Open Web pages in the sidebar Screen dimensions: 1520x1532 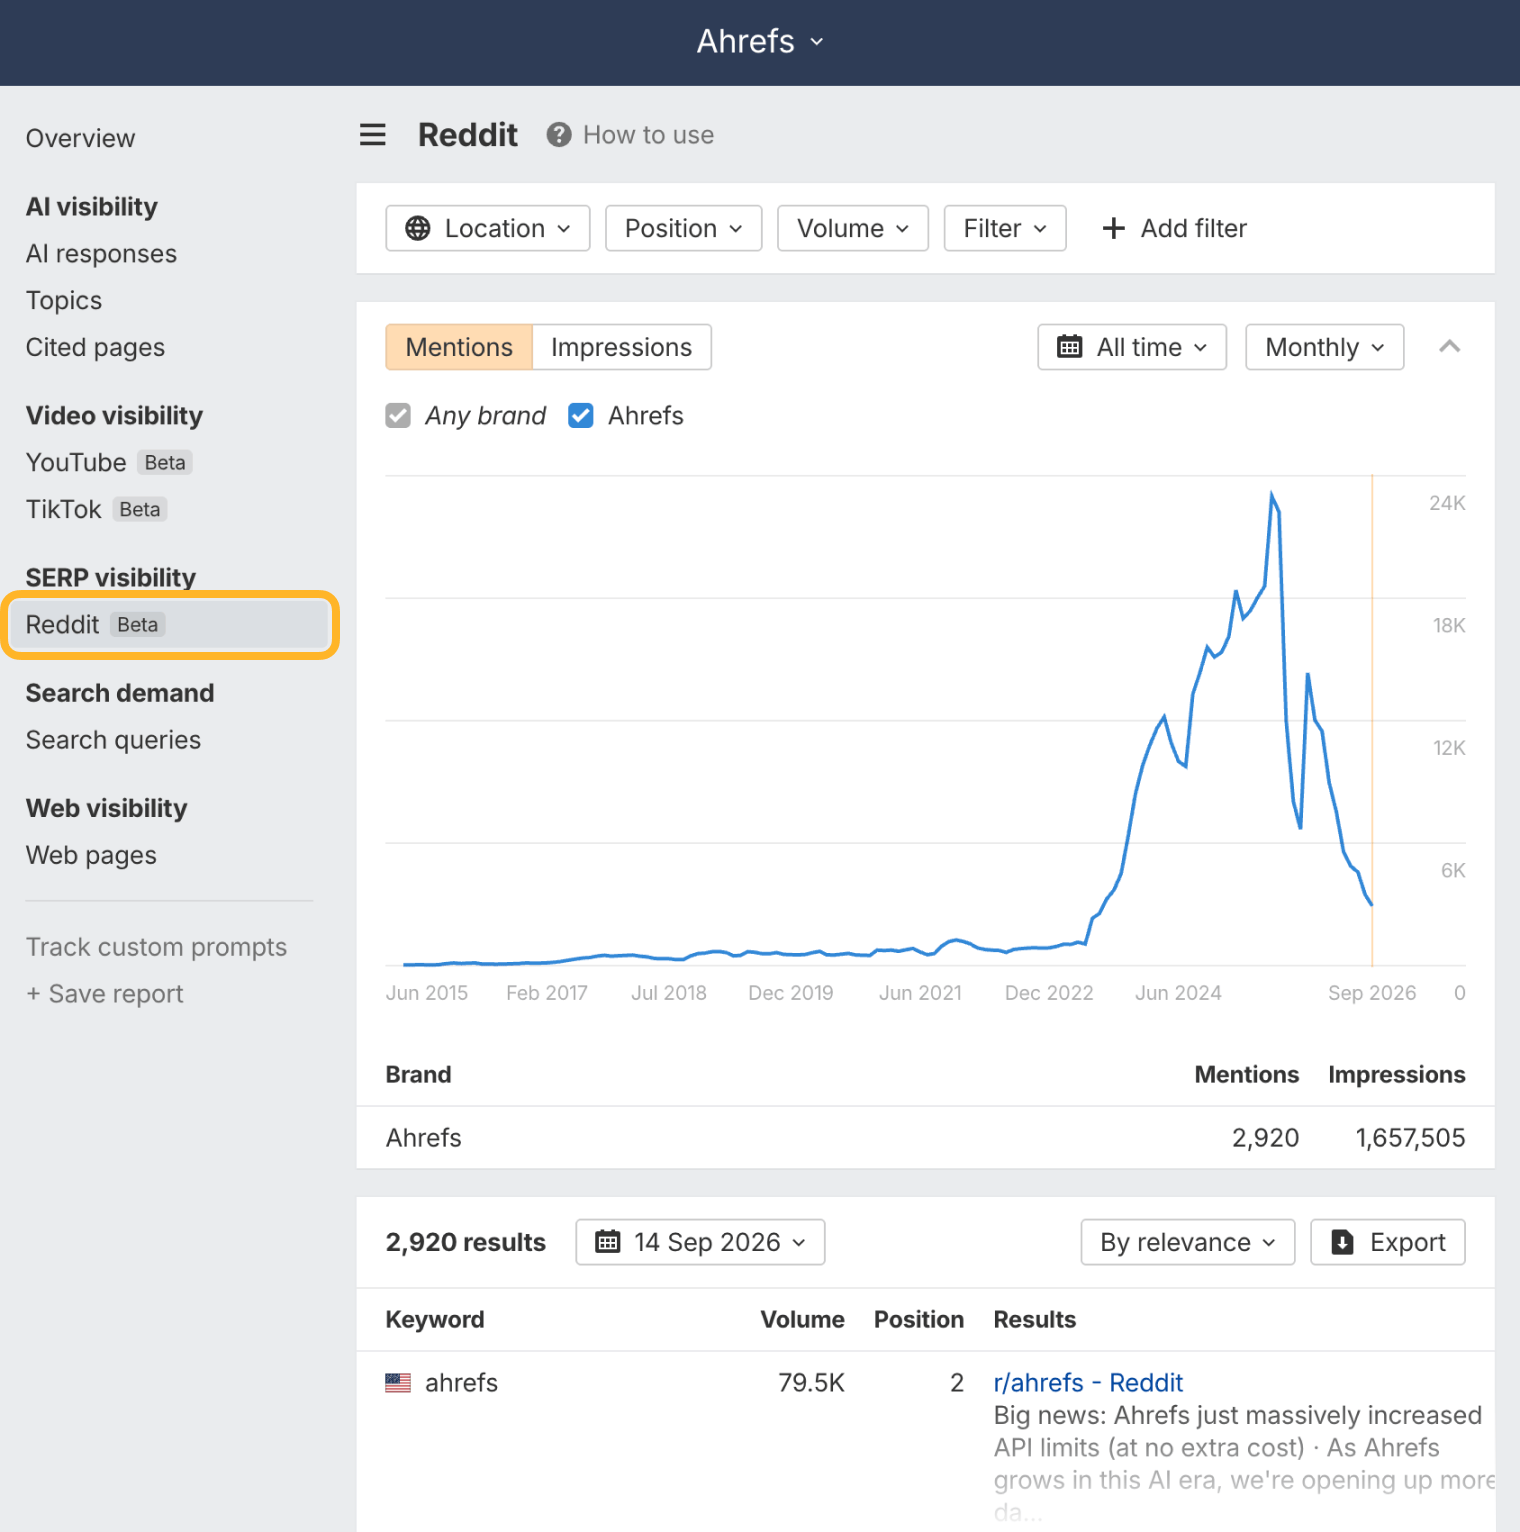pyautogui.click(x=91, y=855)
